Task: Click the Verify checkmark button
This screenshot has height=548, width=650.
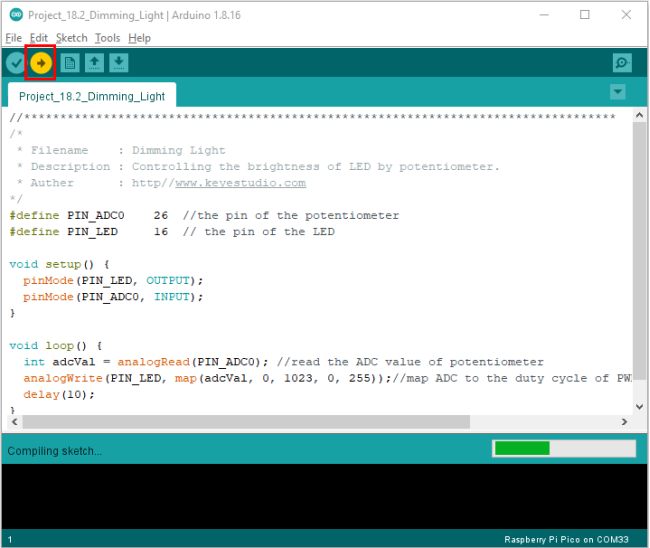Action: pyautogui.click(x=16, y=63)
